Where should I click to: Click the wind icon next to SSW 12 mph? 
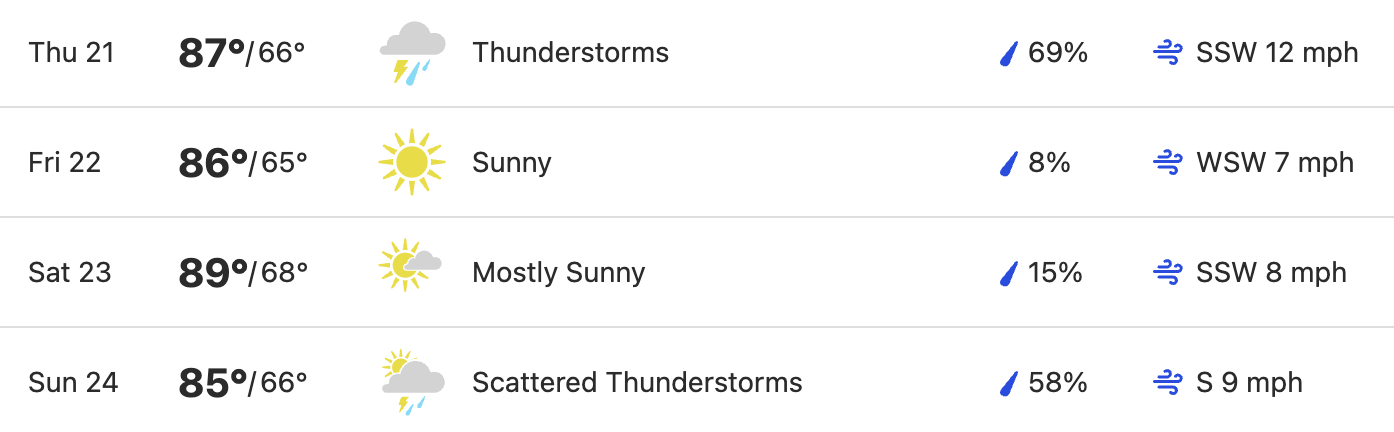coord(1168,53)
